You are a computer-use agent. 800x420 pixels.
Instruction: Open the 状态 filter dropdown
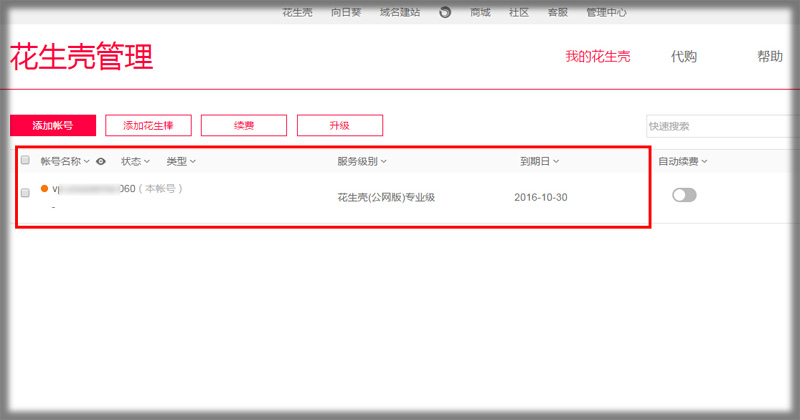(x=135, y=161)
